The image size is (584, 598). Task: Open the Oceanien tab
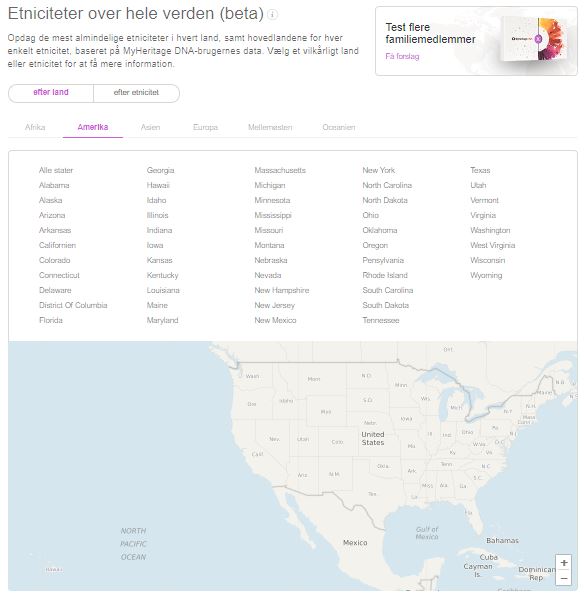[339, 127]
